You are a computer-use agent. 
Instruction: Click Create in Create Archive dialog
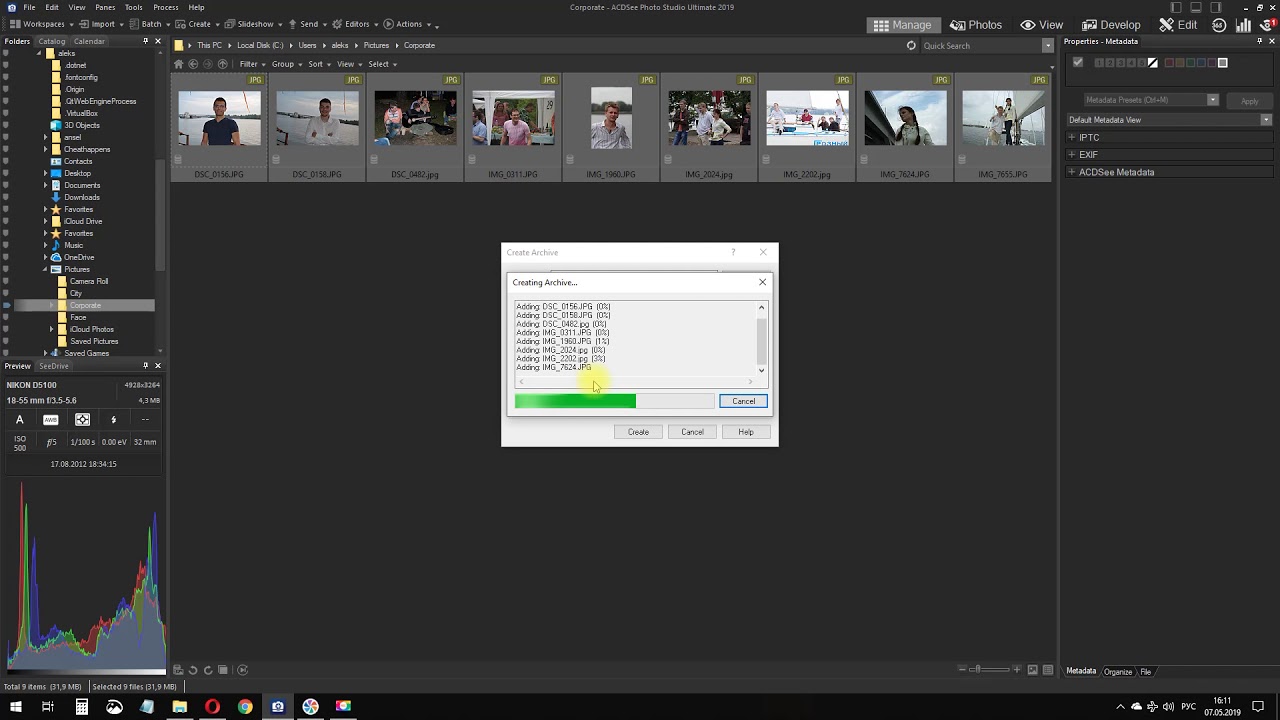(x=638, y=432)
